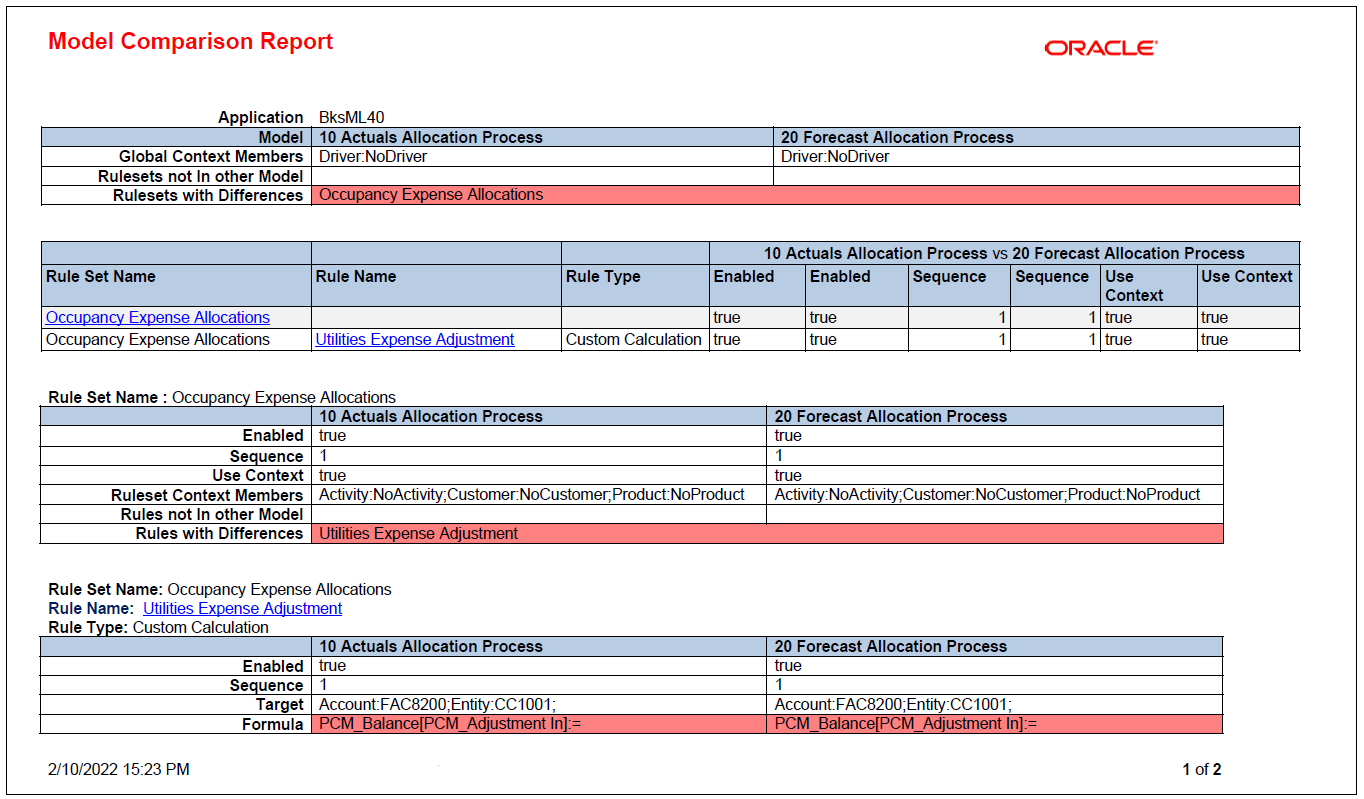Select the Actuals Target Account:FAC8200 cell
Viewport: 1364px width, 799px height.
pyautogui.click(x=539, y=705)
